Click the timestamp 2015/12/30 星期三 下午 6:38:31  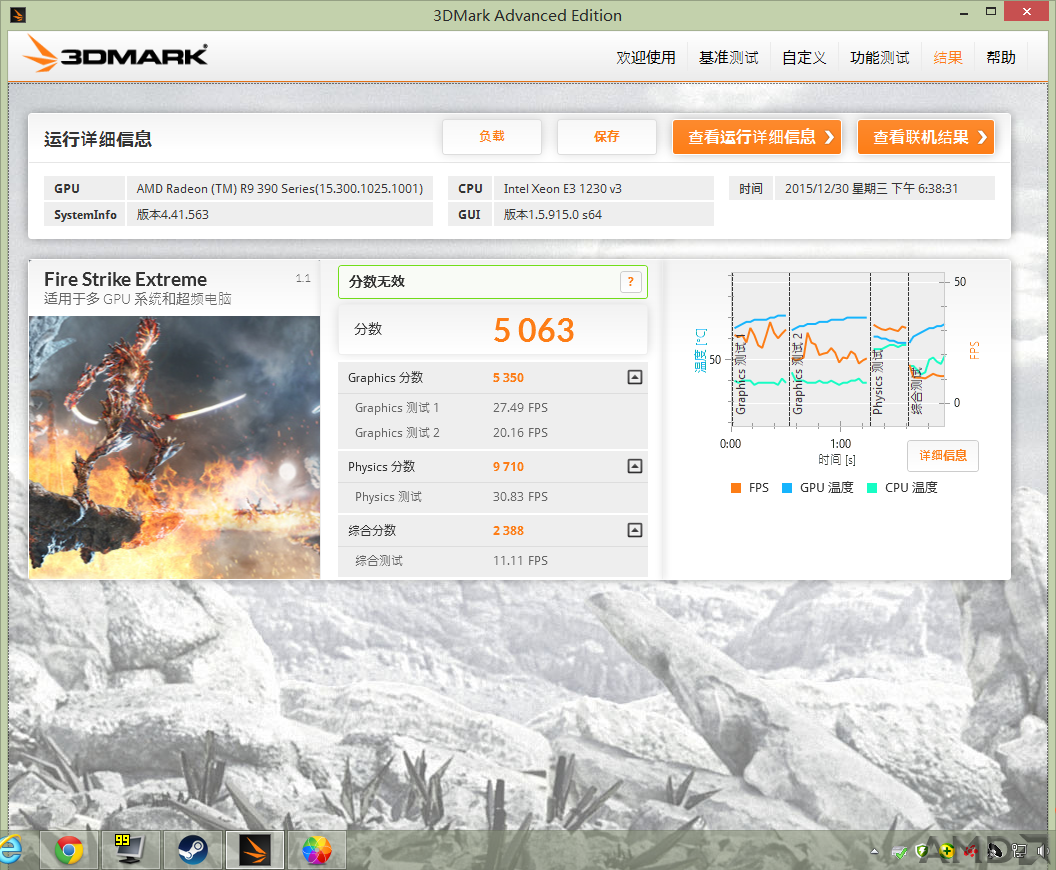tap(871, 189)
